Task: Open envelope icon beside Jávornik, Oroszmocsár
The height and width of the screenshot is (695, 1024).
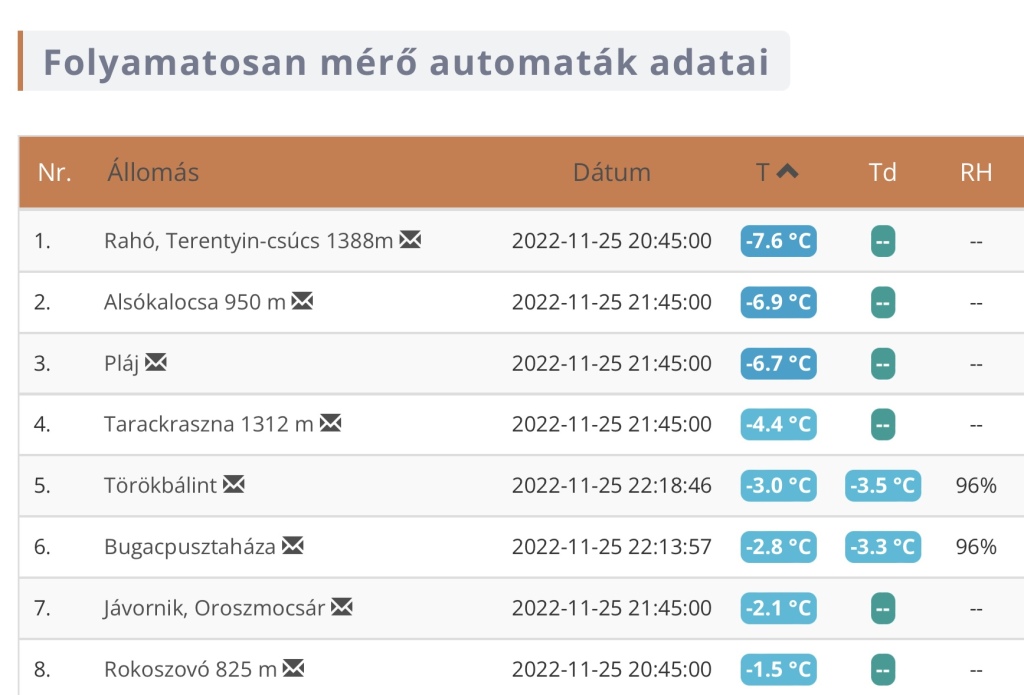Action: tap(342, 607)
